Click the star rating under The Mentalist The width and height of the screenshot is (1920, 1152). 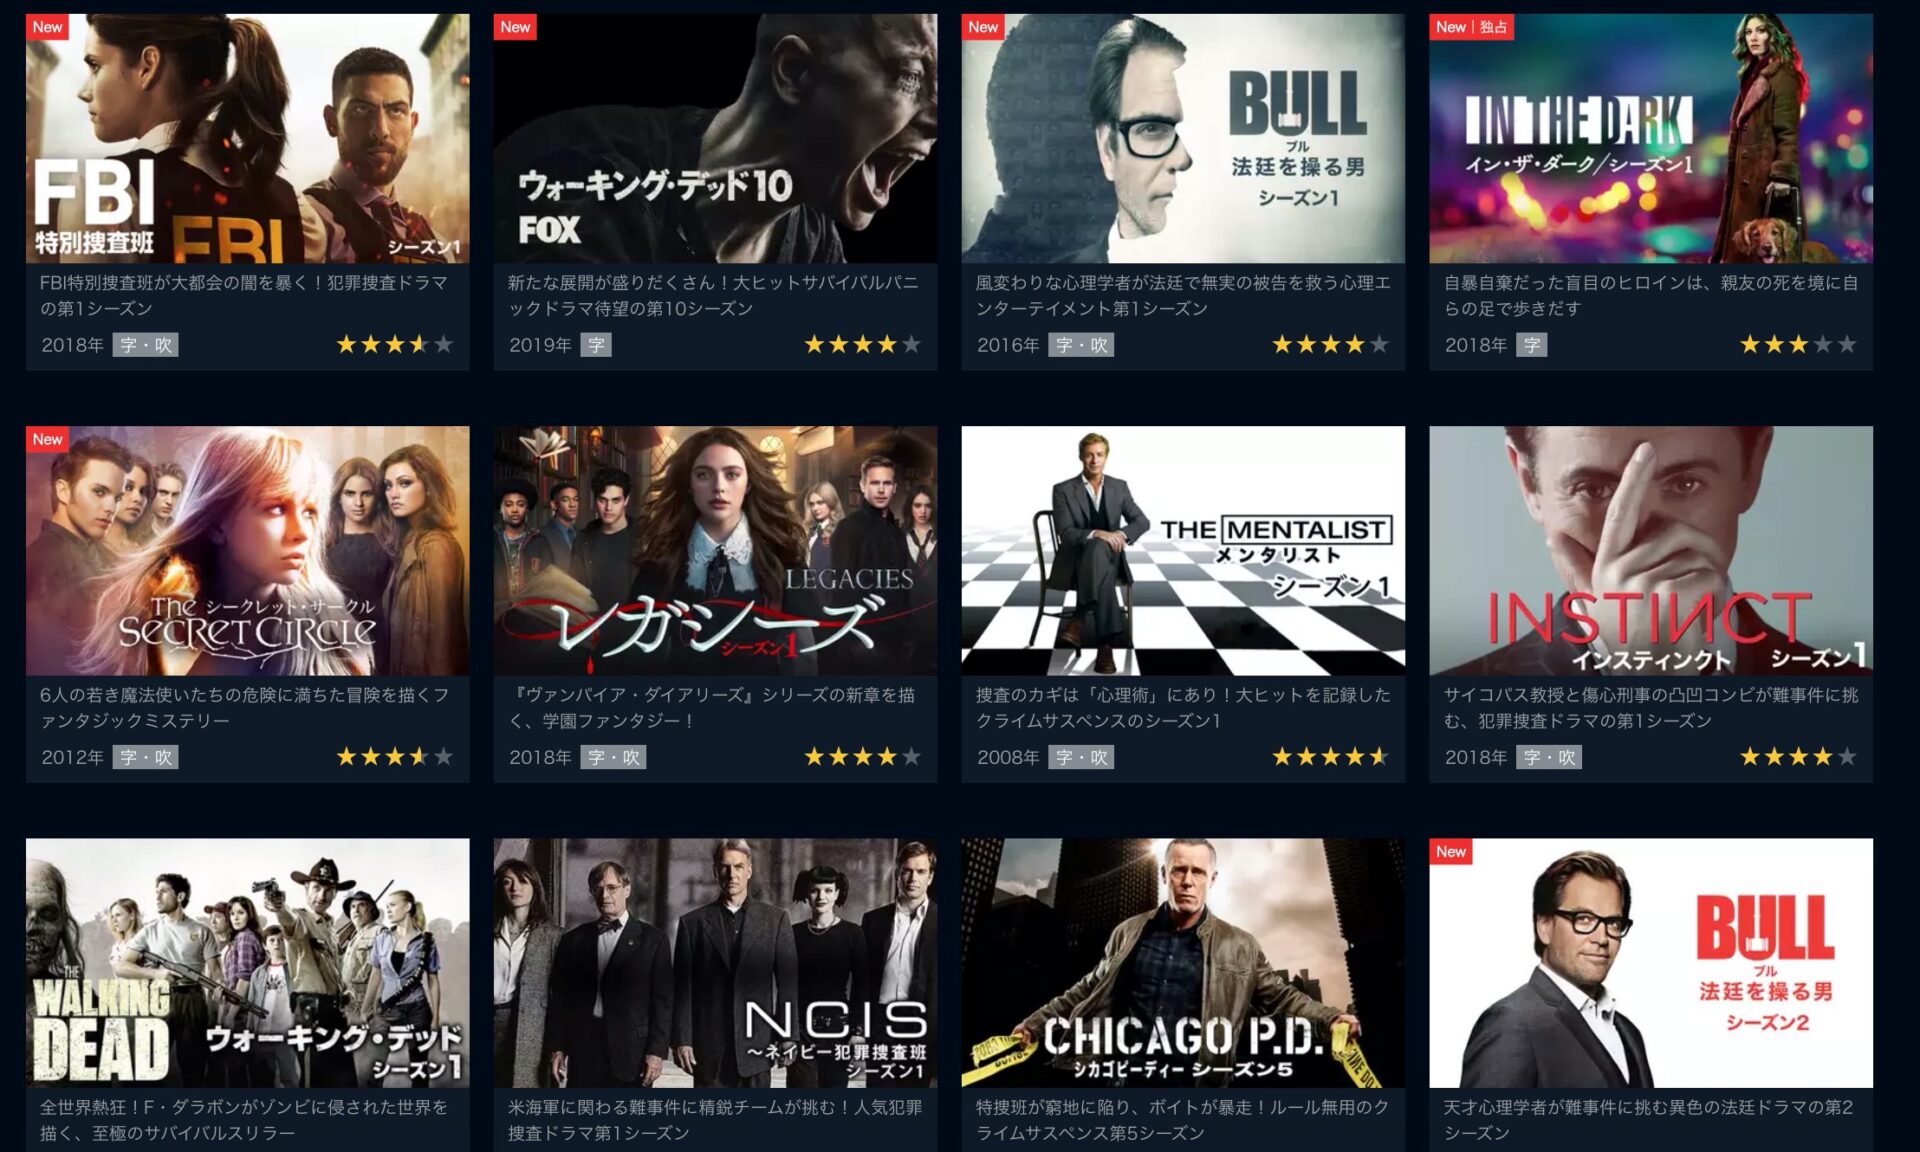click(1331, 757)
